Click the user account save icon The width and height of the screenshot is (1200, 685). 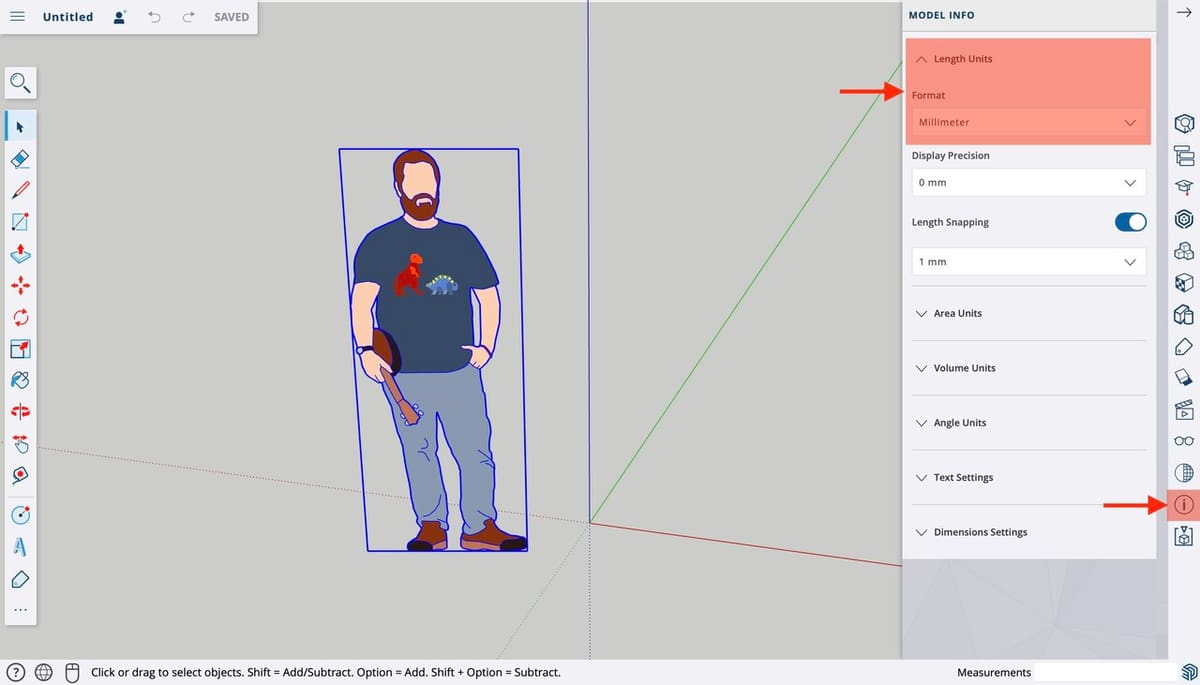(120, 17)
